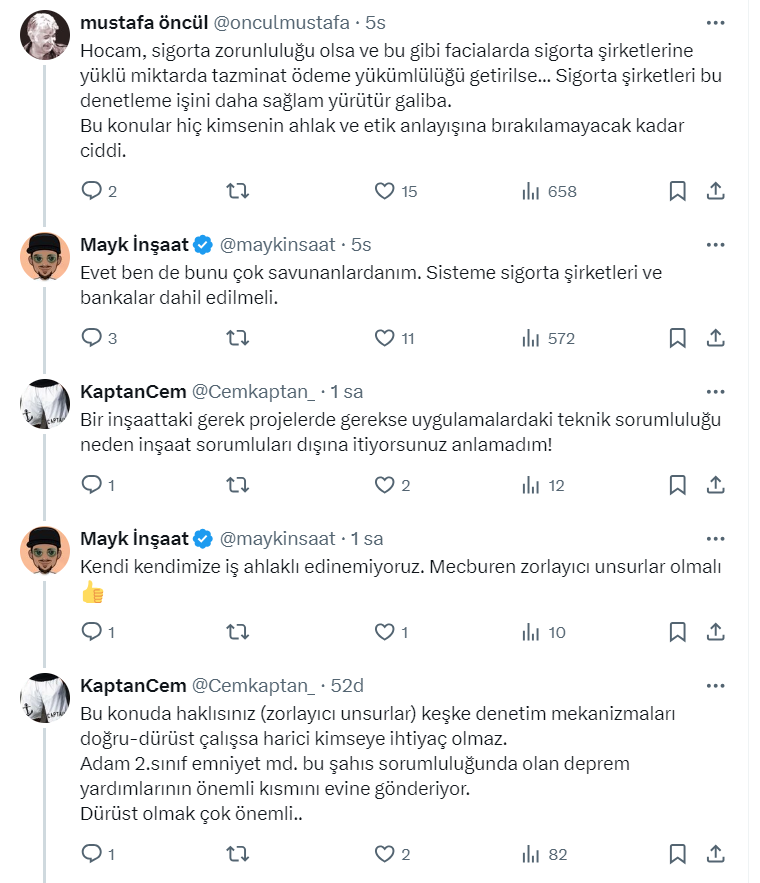View analytics showing 658 views
The height and width of the screenshot is (883, 760).
(549, 191)
